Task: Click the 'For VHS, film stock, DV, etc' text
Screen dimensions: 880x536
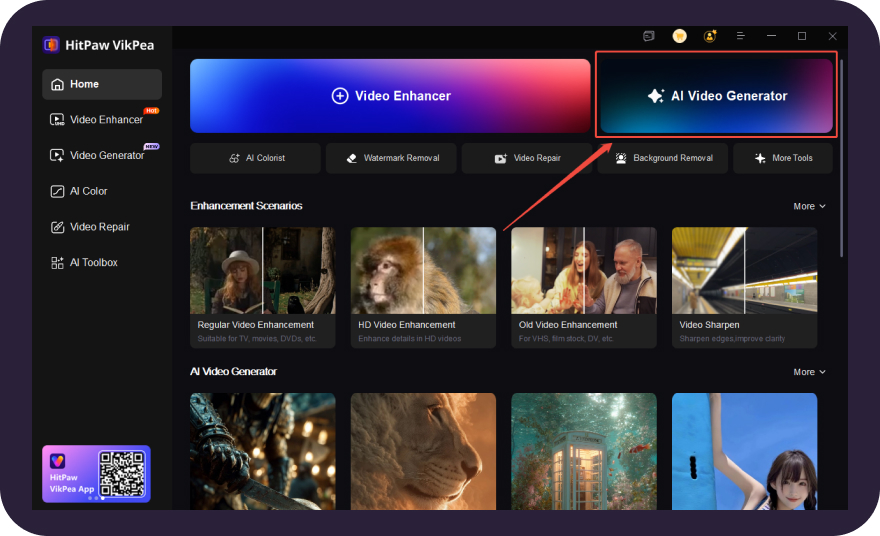Action: click(566, 339)
